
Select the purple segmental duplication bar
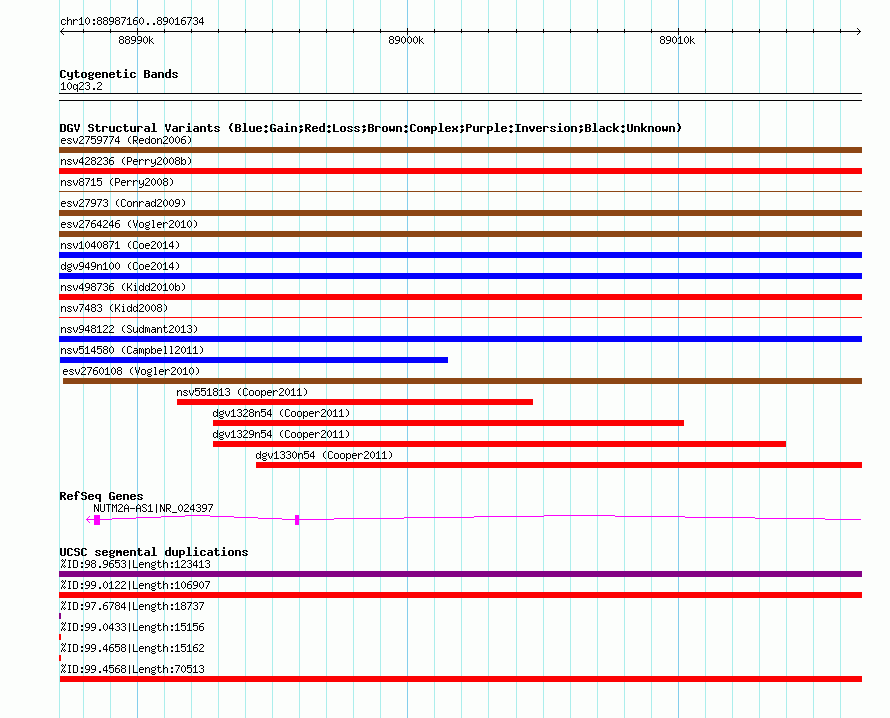(460, 574)
